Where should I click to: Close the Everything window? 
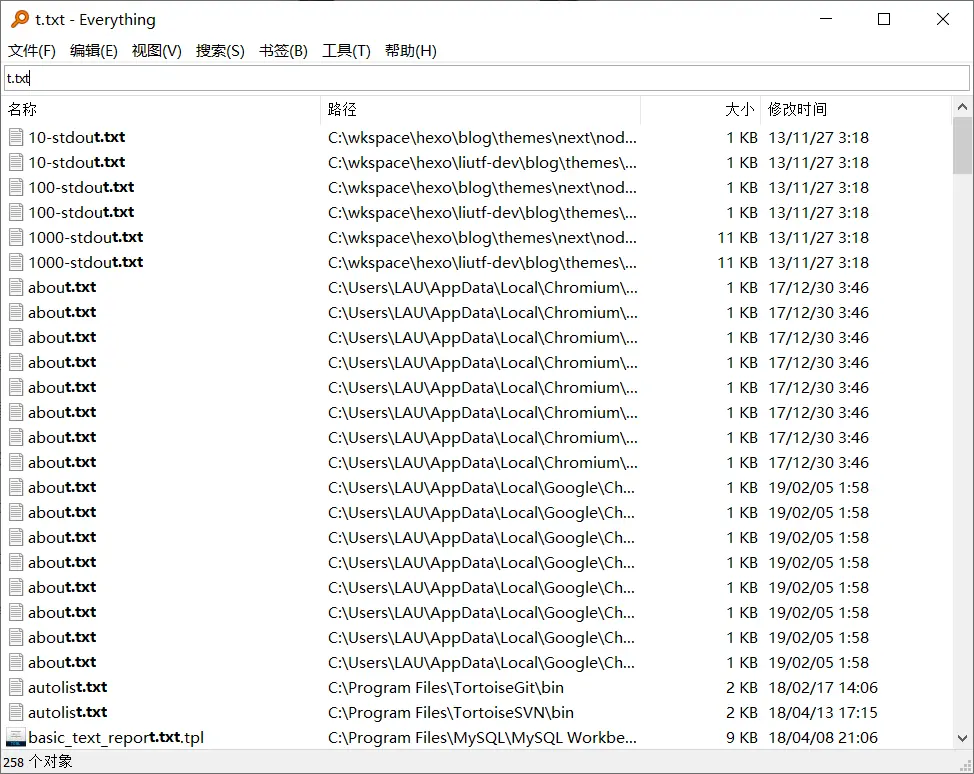942,19
